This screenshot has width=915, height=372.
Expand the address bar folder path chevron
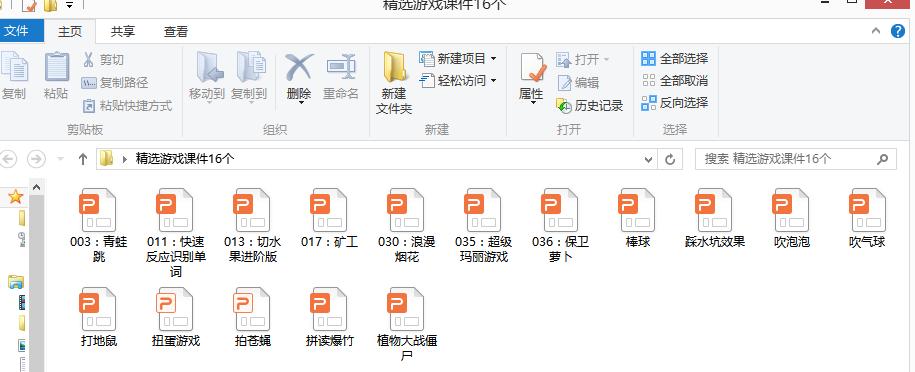(x=124, y=159)
